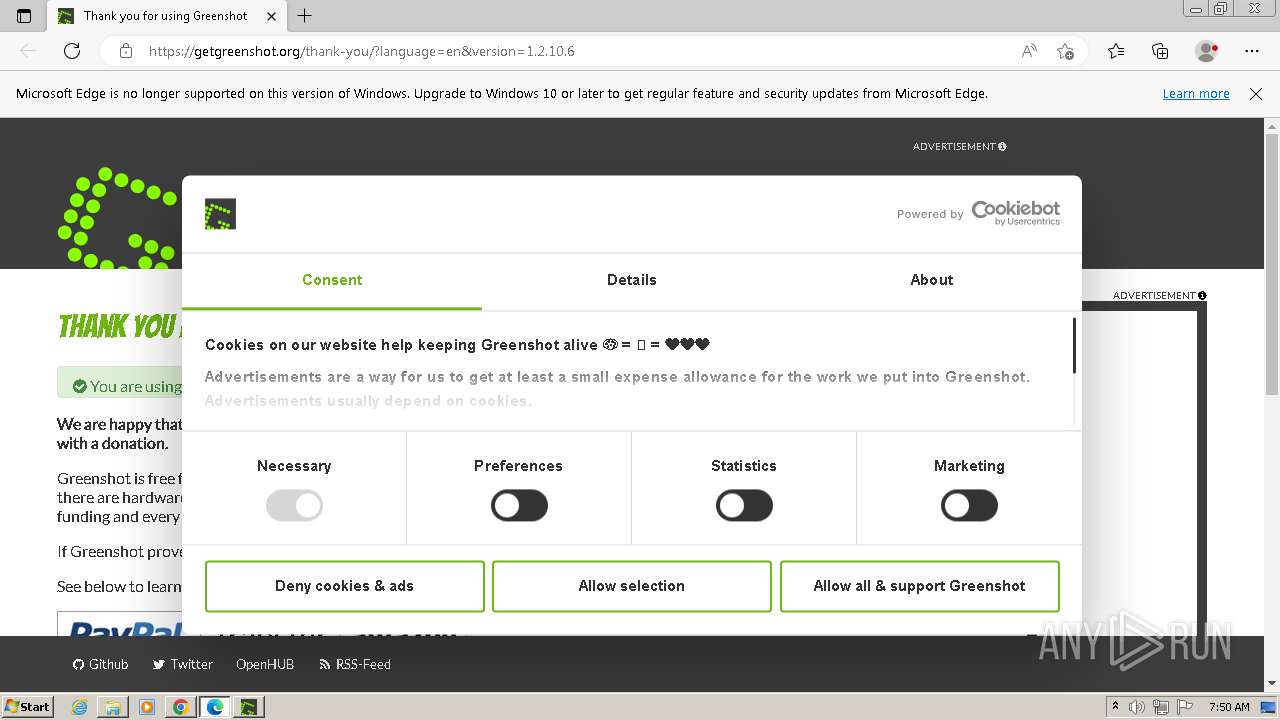The width and height of the screenshot is (1280, 720).
Task: Dismiss the Edge unsupported notice bar
Action: [x=1256, y=94]
